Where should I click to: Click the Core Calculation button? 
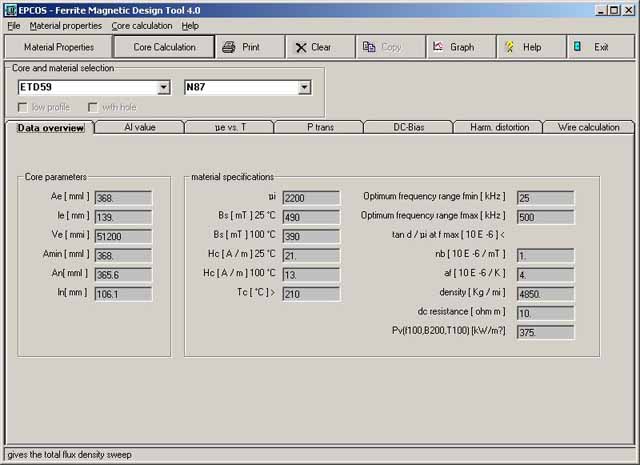164,47
